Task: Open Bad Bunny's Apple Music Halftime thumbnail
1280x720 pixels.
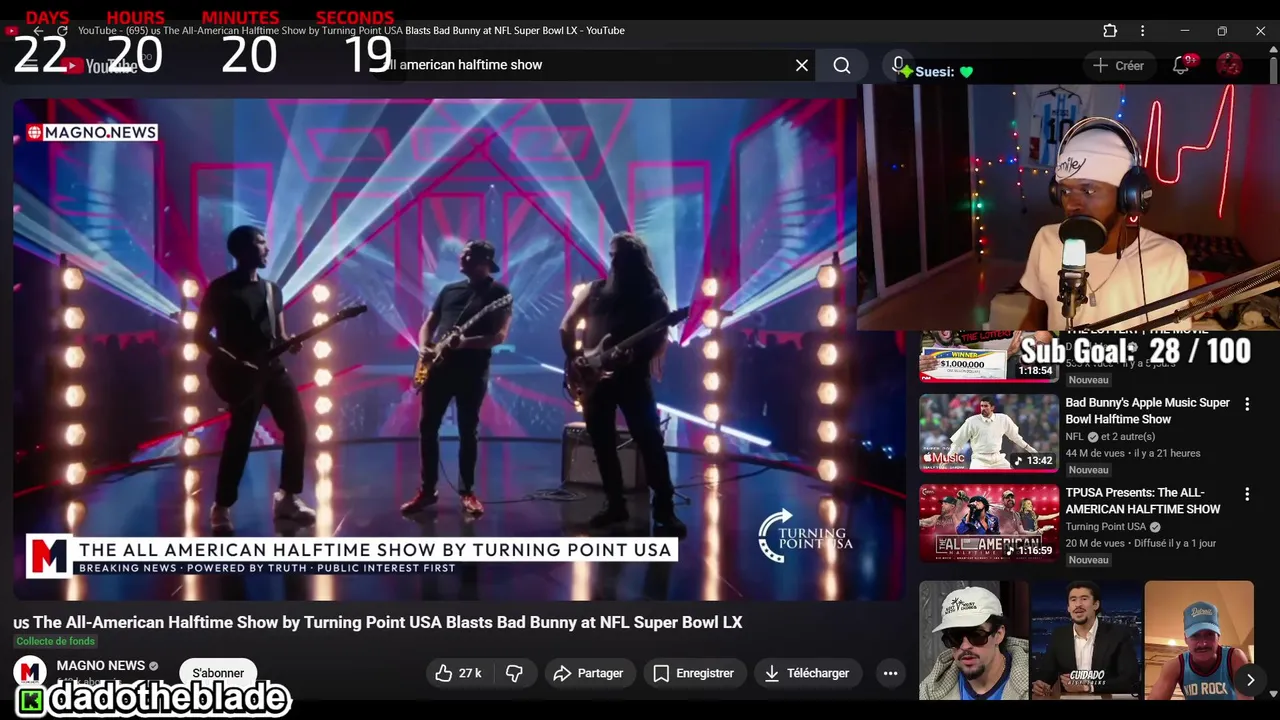Action: [x=989, y=432]
